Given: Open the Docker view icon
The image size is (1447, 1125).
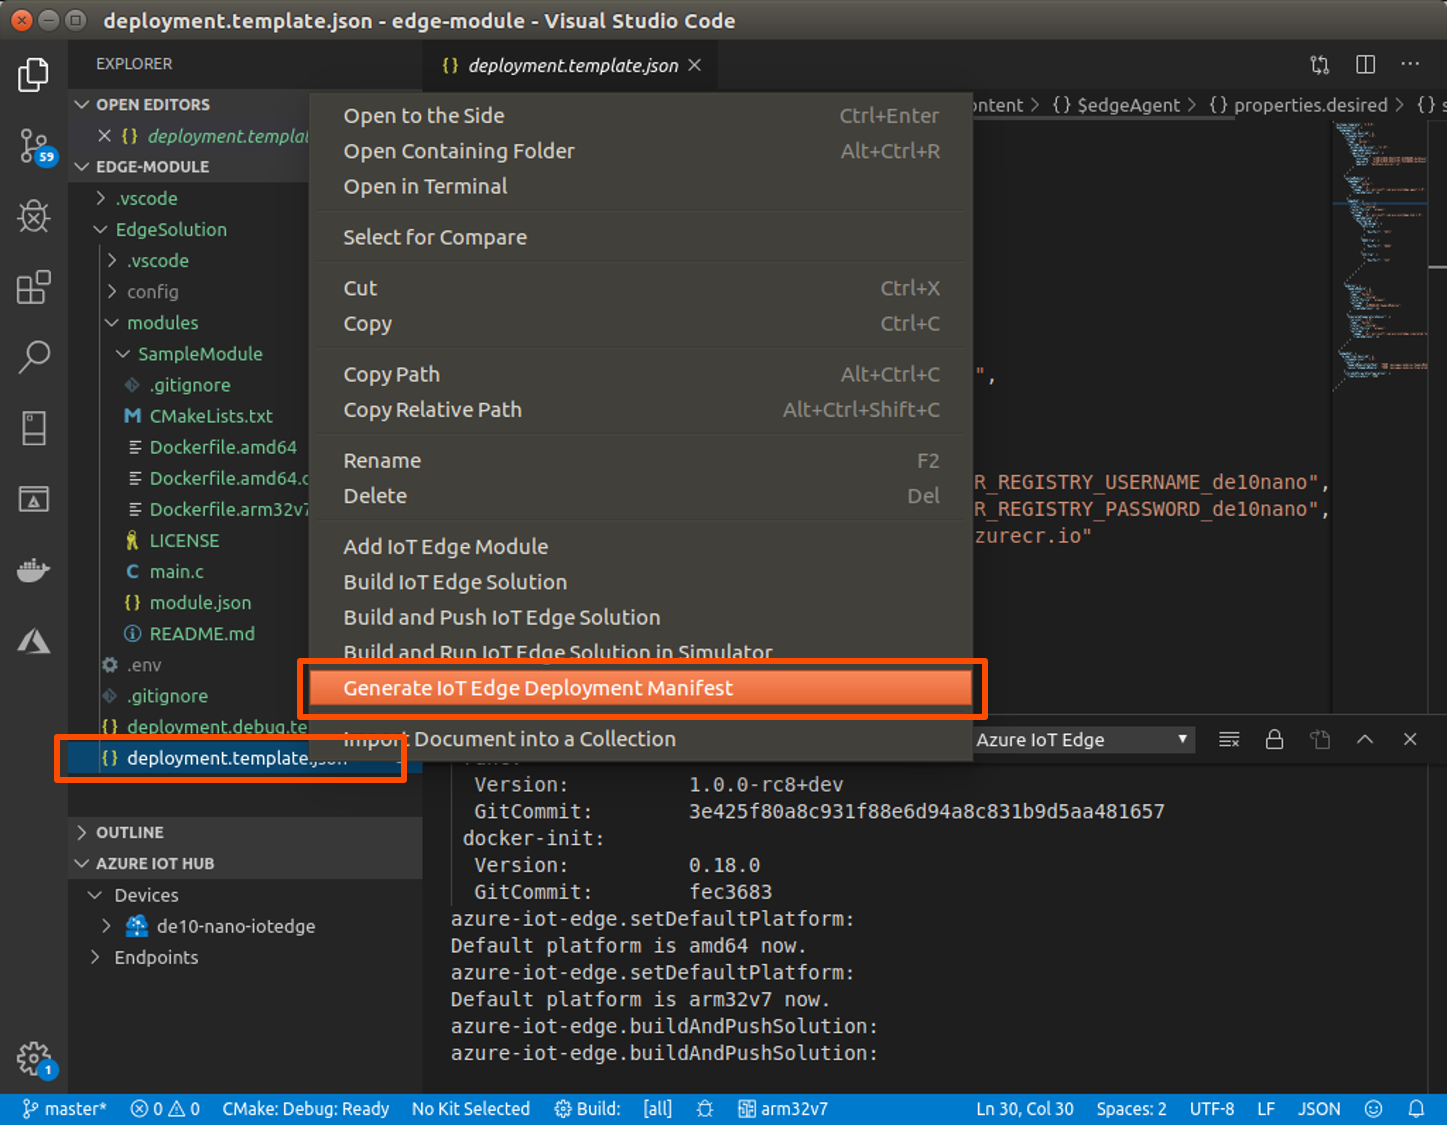Looking at the screenshot, I should point(34,570).
